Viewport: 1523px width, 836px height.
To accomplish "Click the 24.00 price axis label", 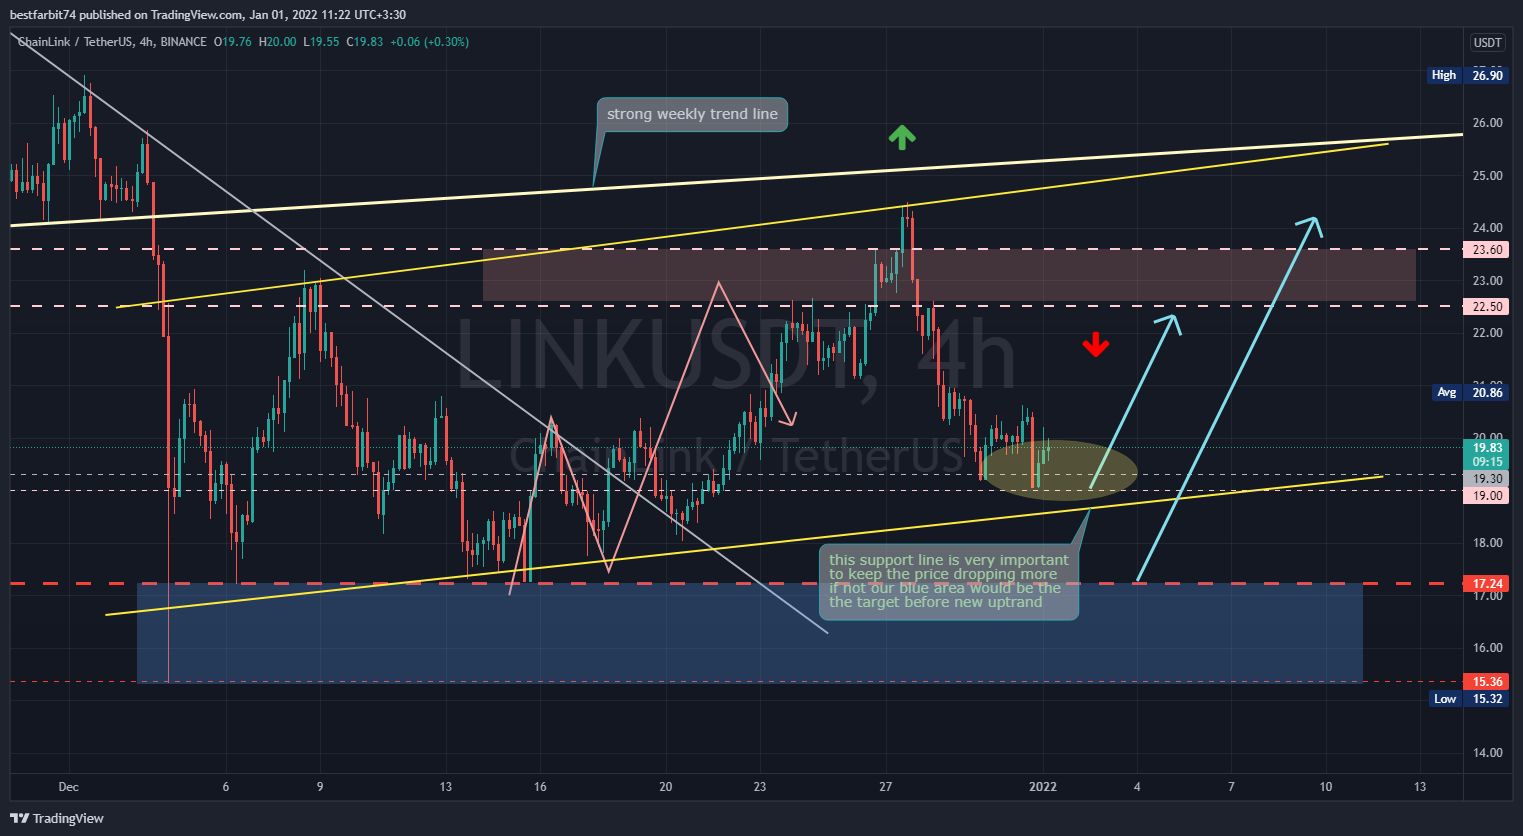I will 1487,228.
